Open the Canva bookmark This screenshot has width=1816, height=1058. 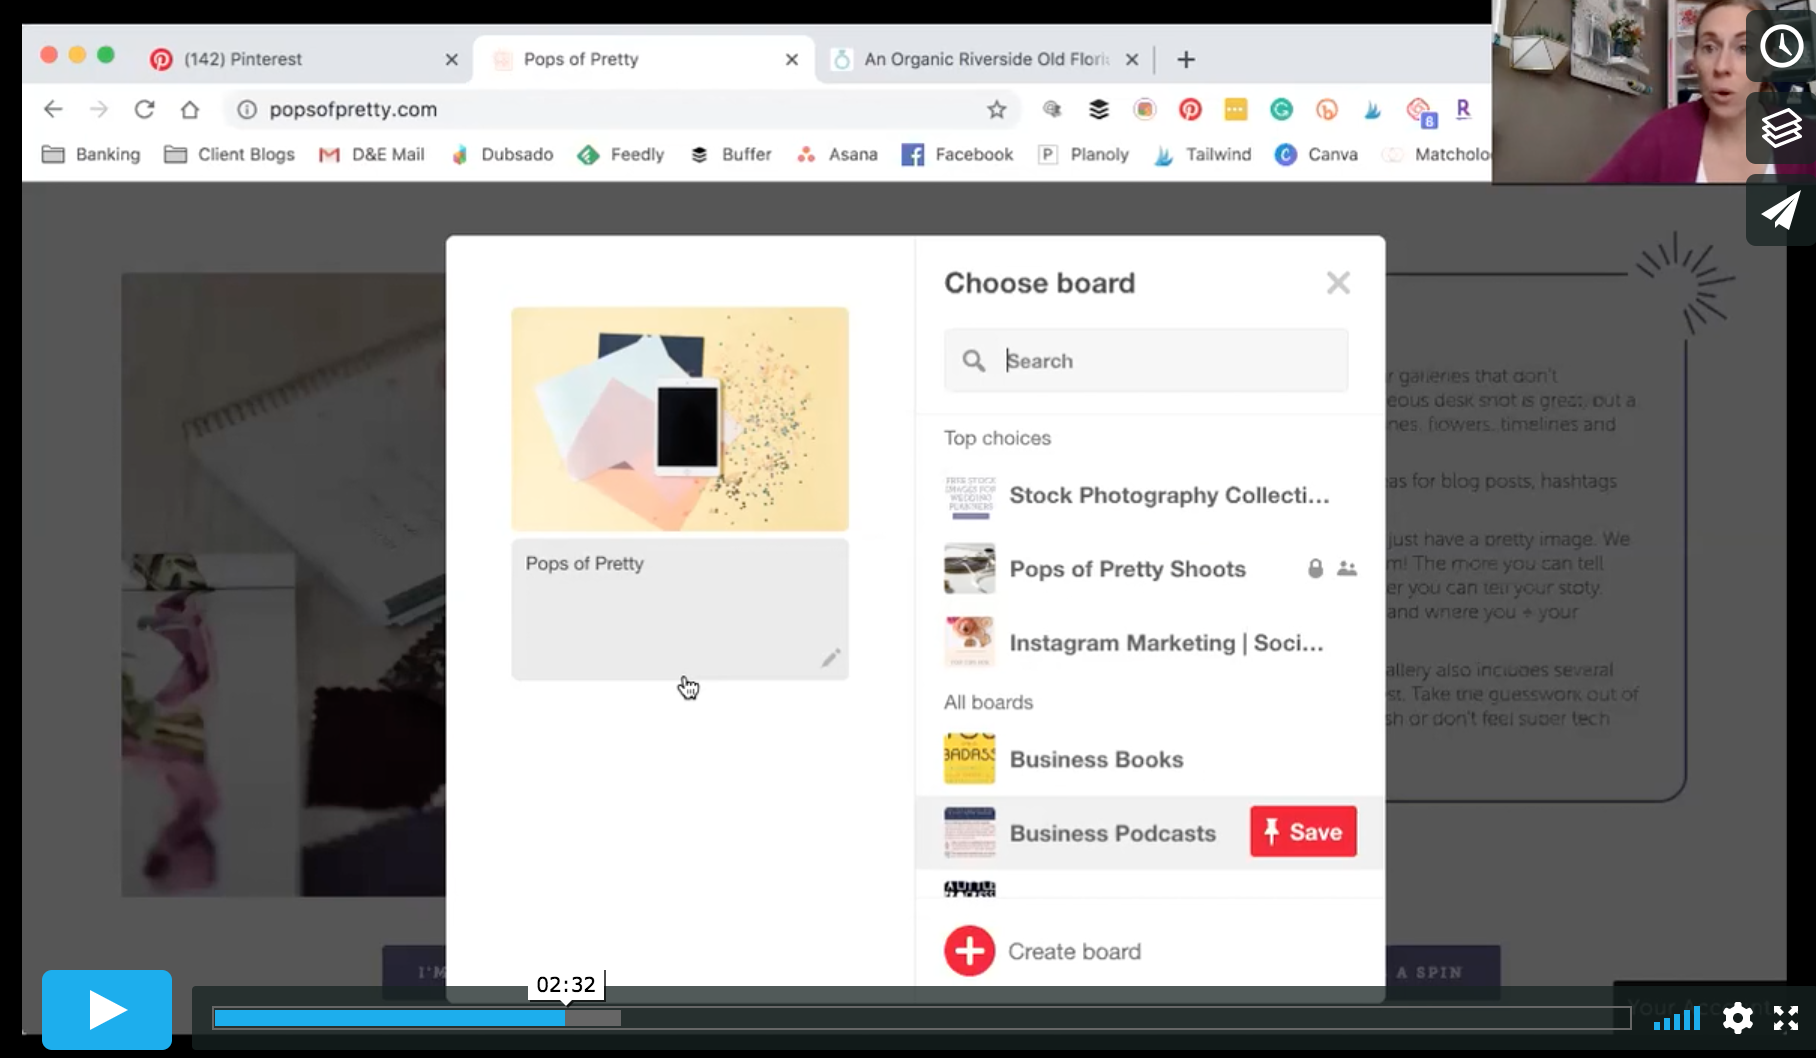click(1317, 154)
